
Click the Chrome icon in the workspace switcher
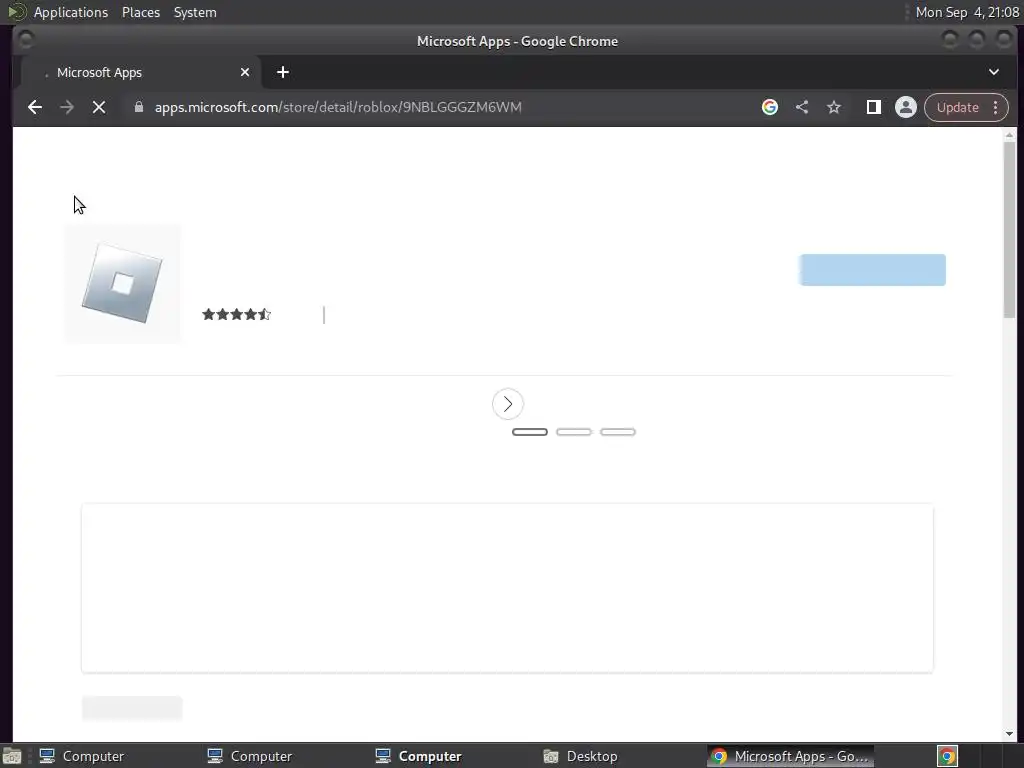pyautogui.click(x=947, y=756)
